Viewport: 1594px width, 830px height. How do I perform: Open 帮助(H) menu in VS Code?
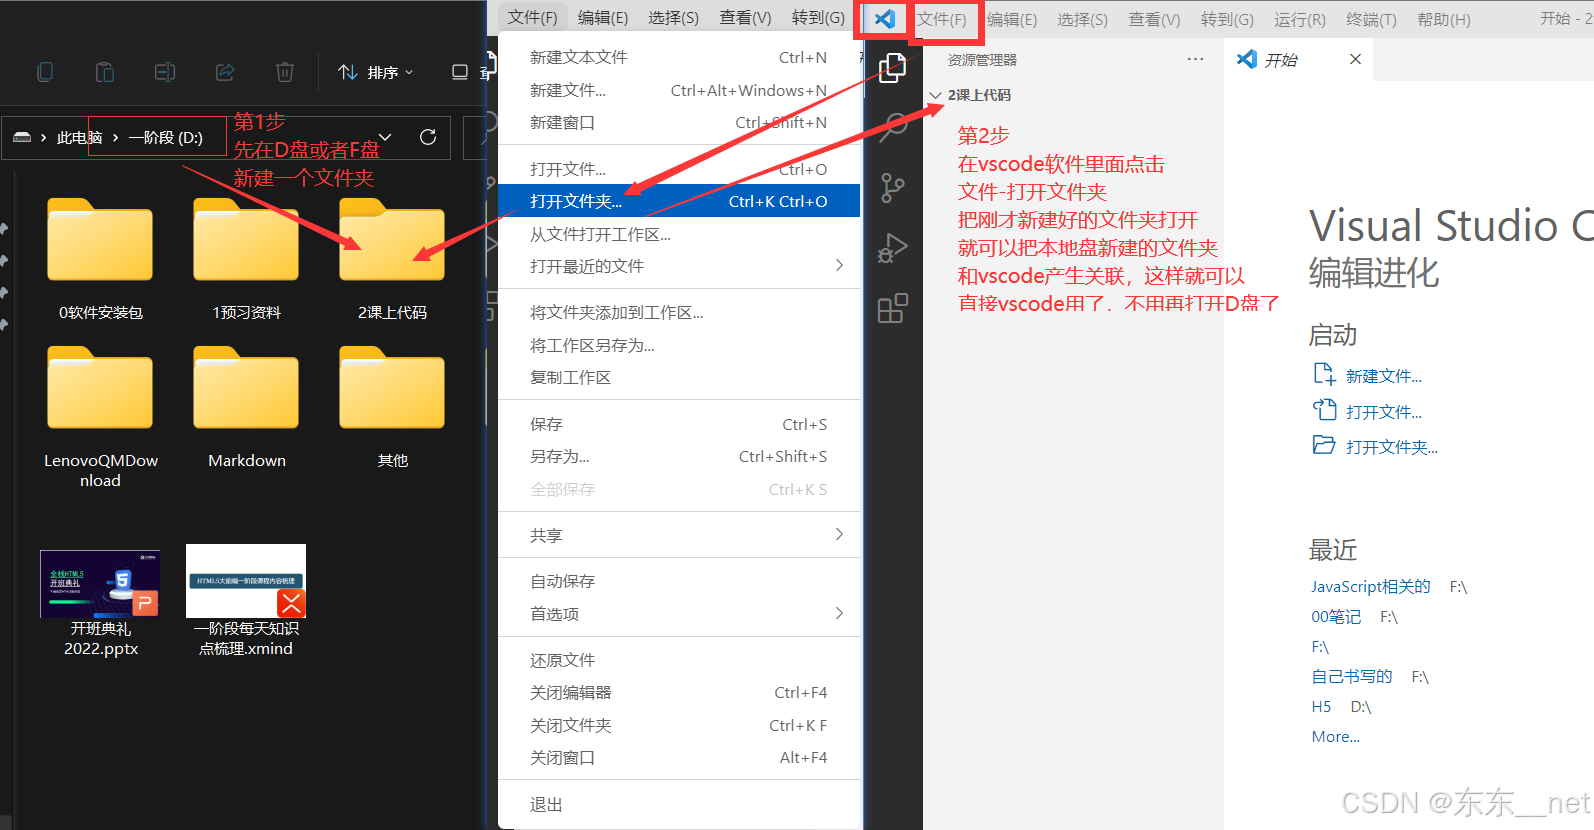point(1444,19)
